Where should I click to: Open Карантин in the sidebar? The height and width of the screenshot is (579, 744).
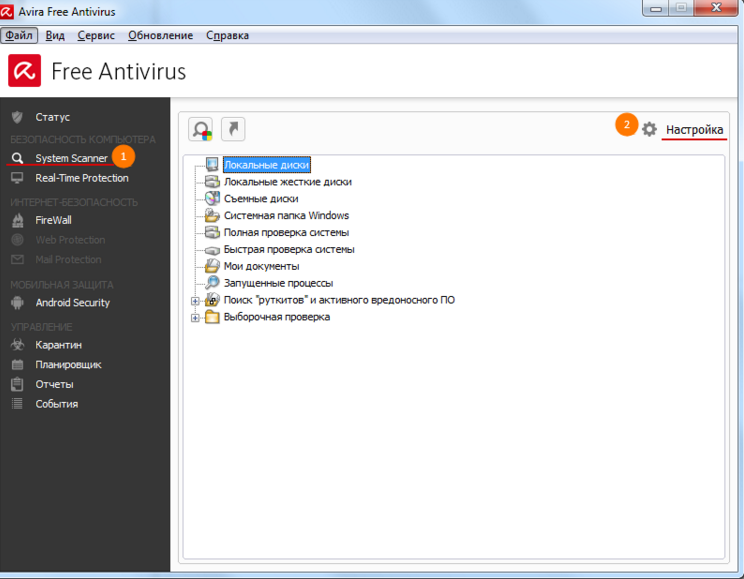(58, 345)
